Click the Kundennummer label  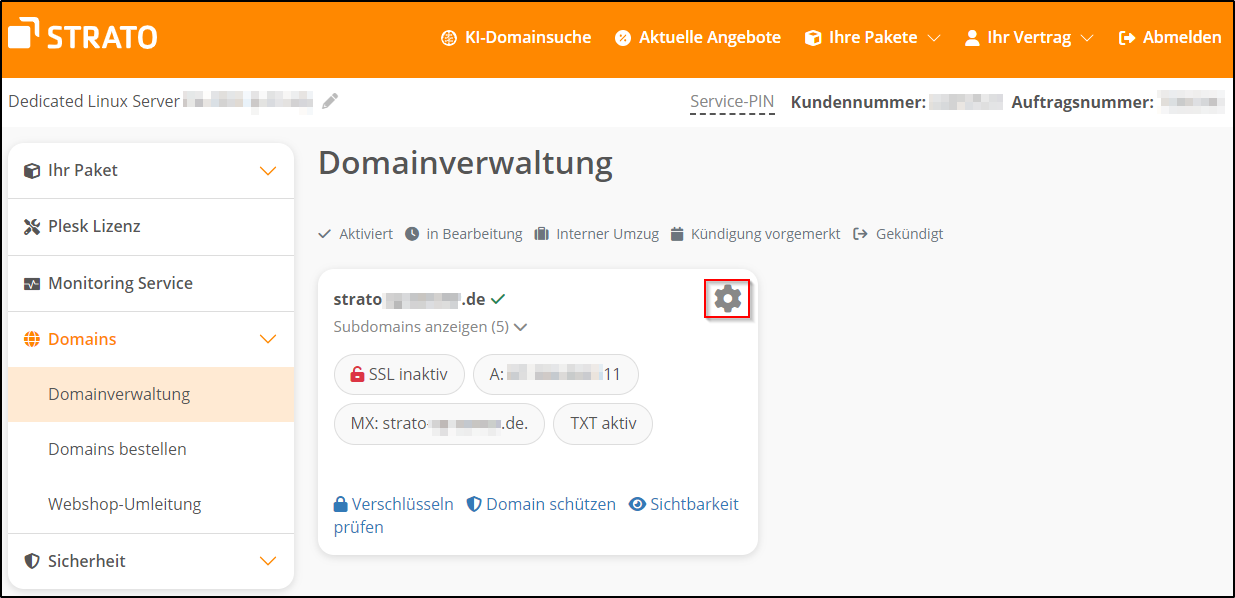click(x=858, y=101)
